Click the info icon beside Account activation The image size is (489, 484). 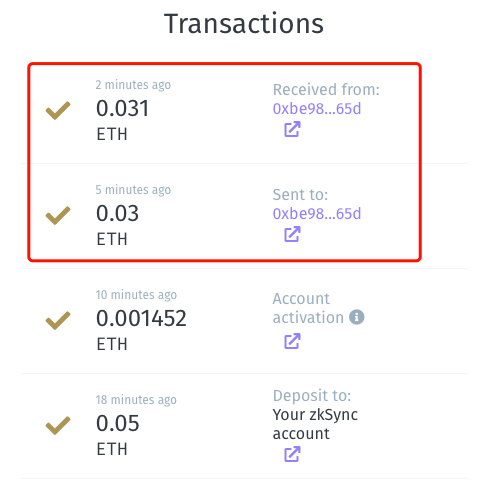[x=357, y=317]
